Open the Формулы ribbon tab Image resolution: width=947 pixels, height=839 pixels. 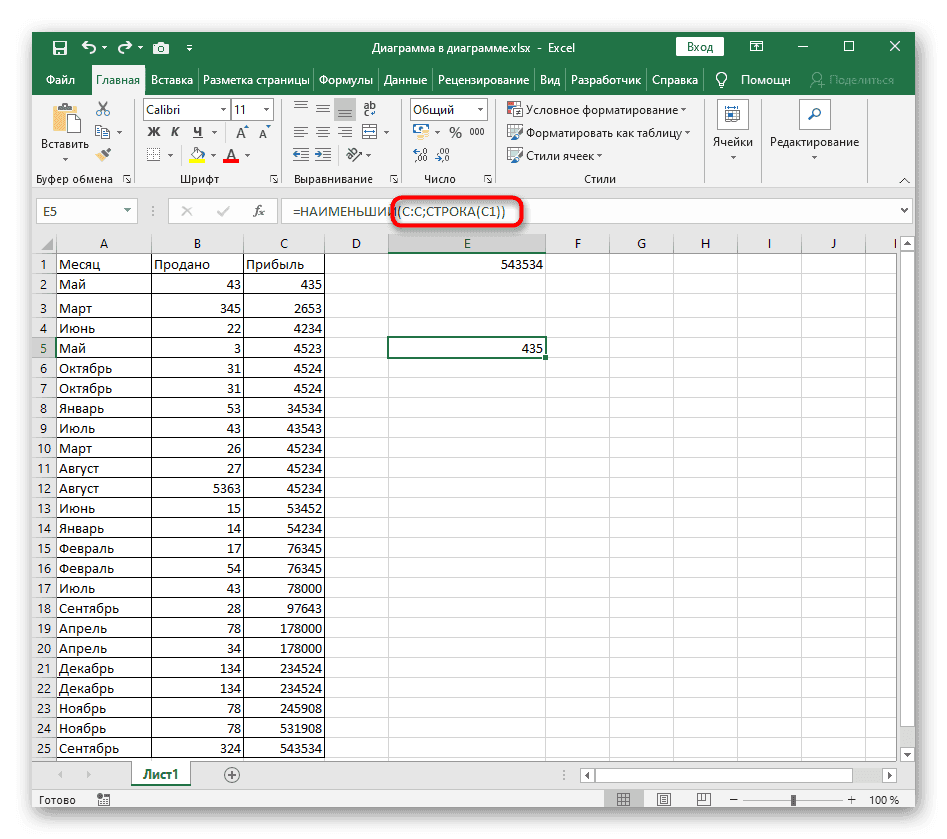click(x=346, y=80)
